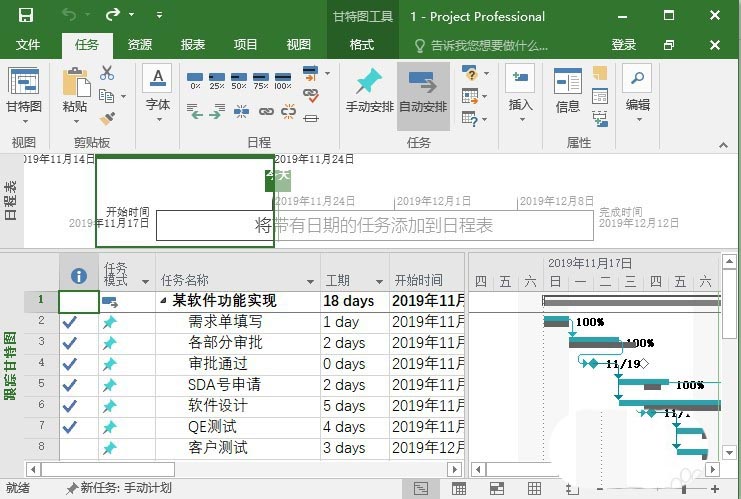Click task table horizontal scrollbar right arrow

(x=454, y=470)
